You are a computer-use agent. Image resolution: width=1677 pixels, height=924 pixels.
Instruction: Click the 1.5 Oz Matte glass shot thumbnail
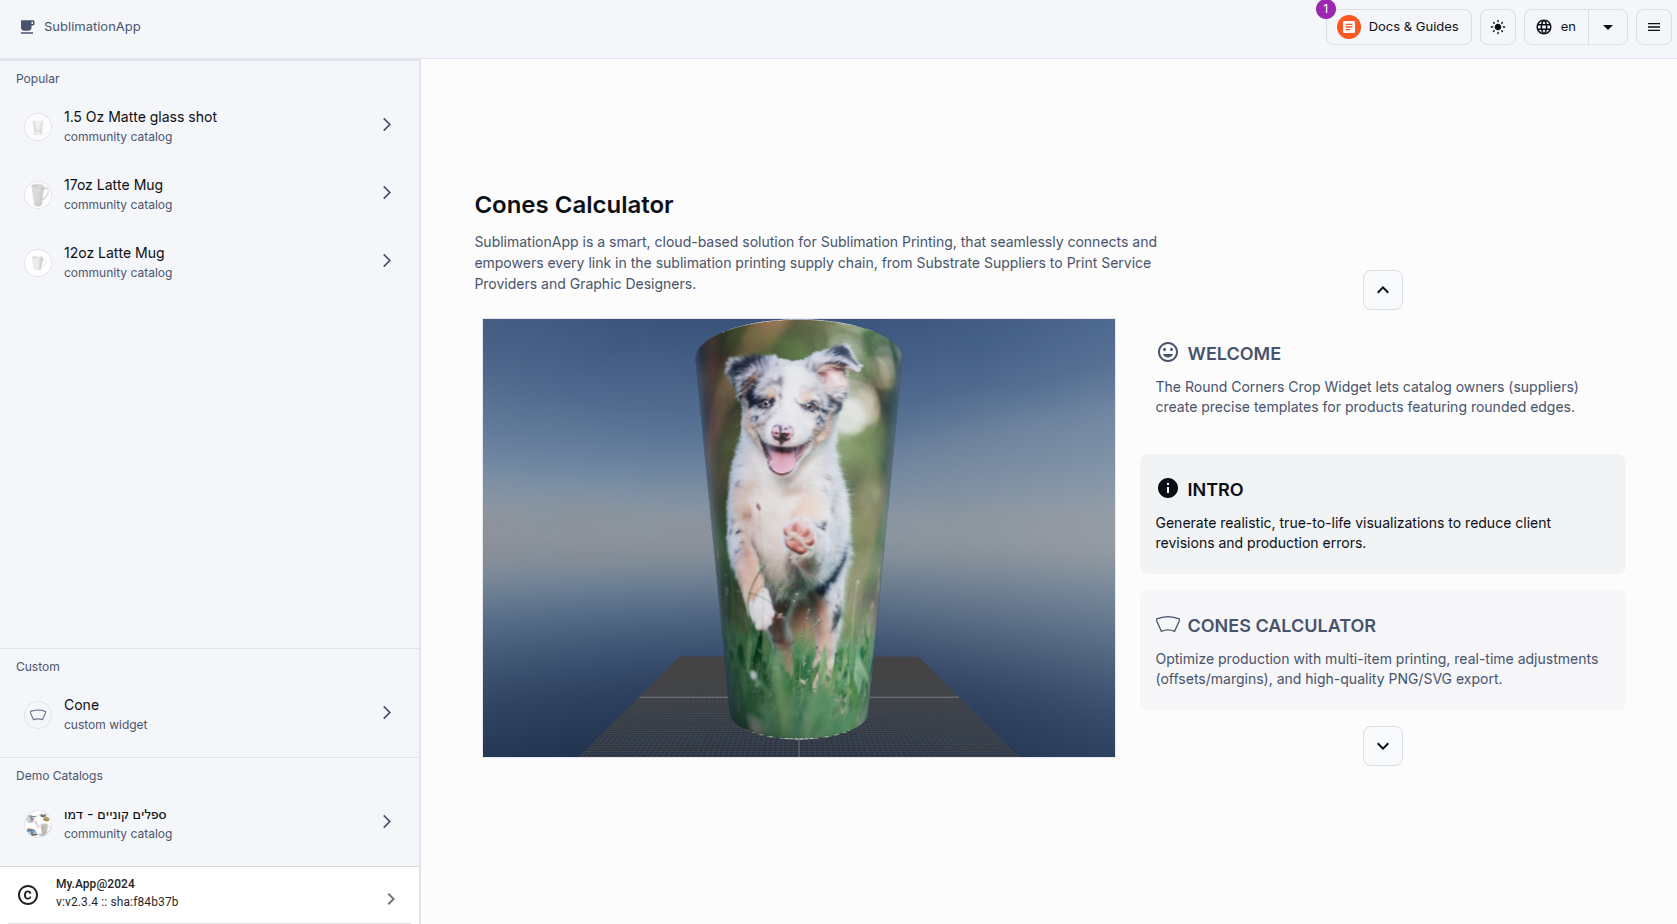click(x=38, y=127)
